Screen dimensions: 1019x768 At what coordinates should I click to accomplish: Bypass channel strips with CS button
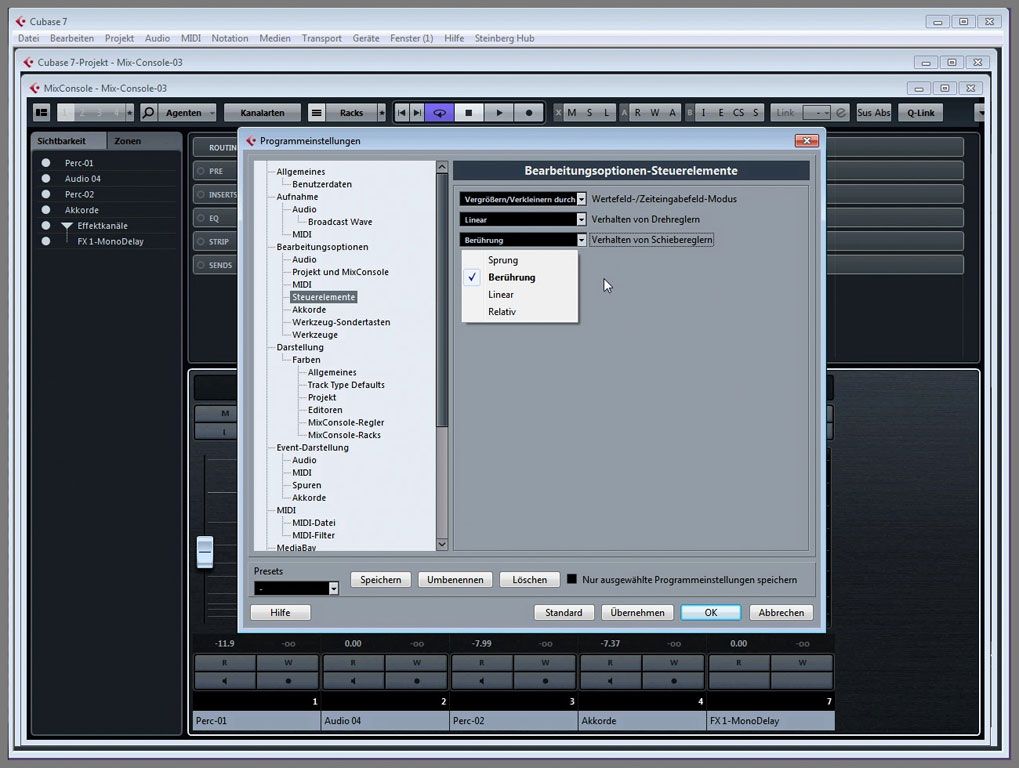738,112
